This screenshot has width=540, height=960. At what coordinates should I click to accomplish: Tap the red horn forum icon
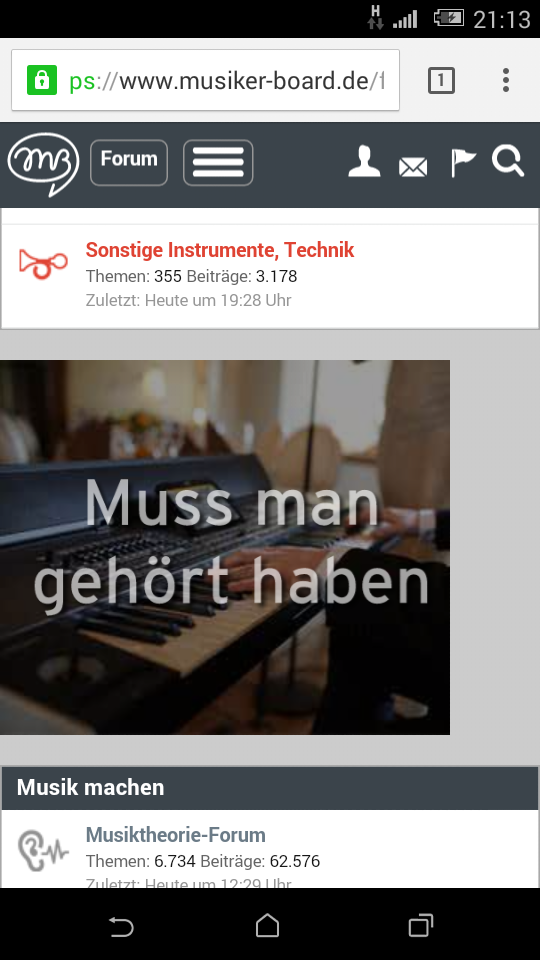pyautogui.click(x=43, y=264)
